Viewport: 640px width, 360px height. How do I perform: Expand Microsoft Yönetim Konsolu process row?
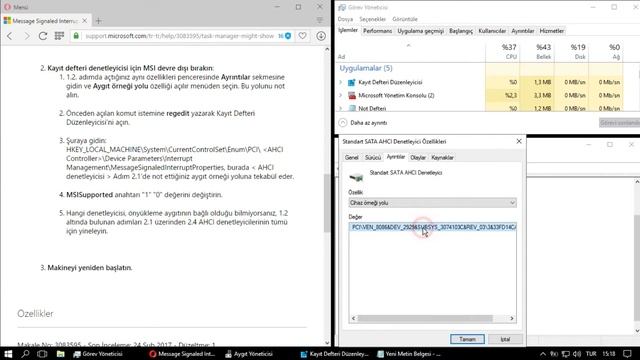[x=340, y=95]
